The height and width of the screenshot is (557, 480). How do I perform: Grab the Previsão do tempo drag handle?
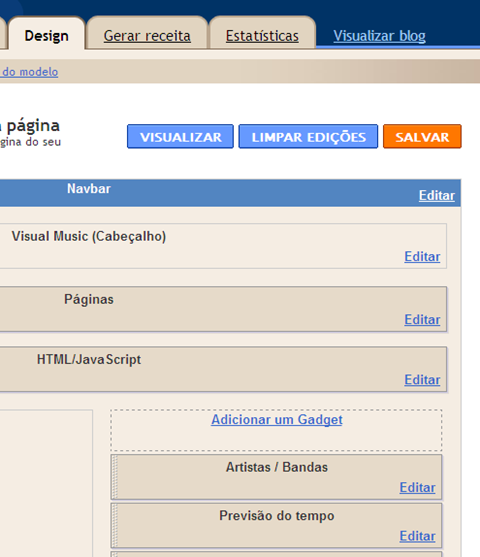pos(114,525)
